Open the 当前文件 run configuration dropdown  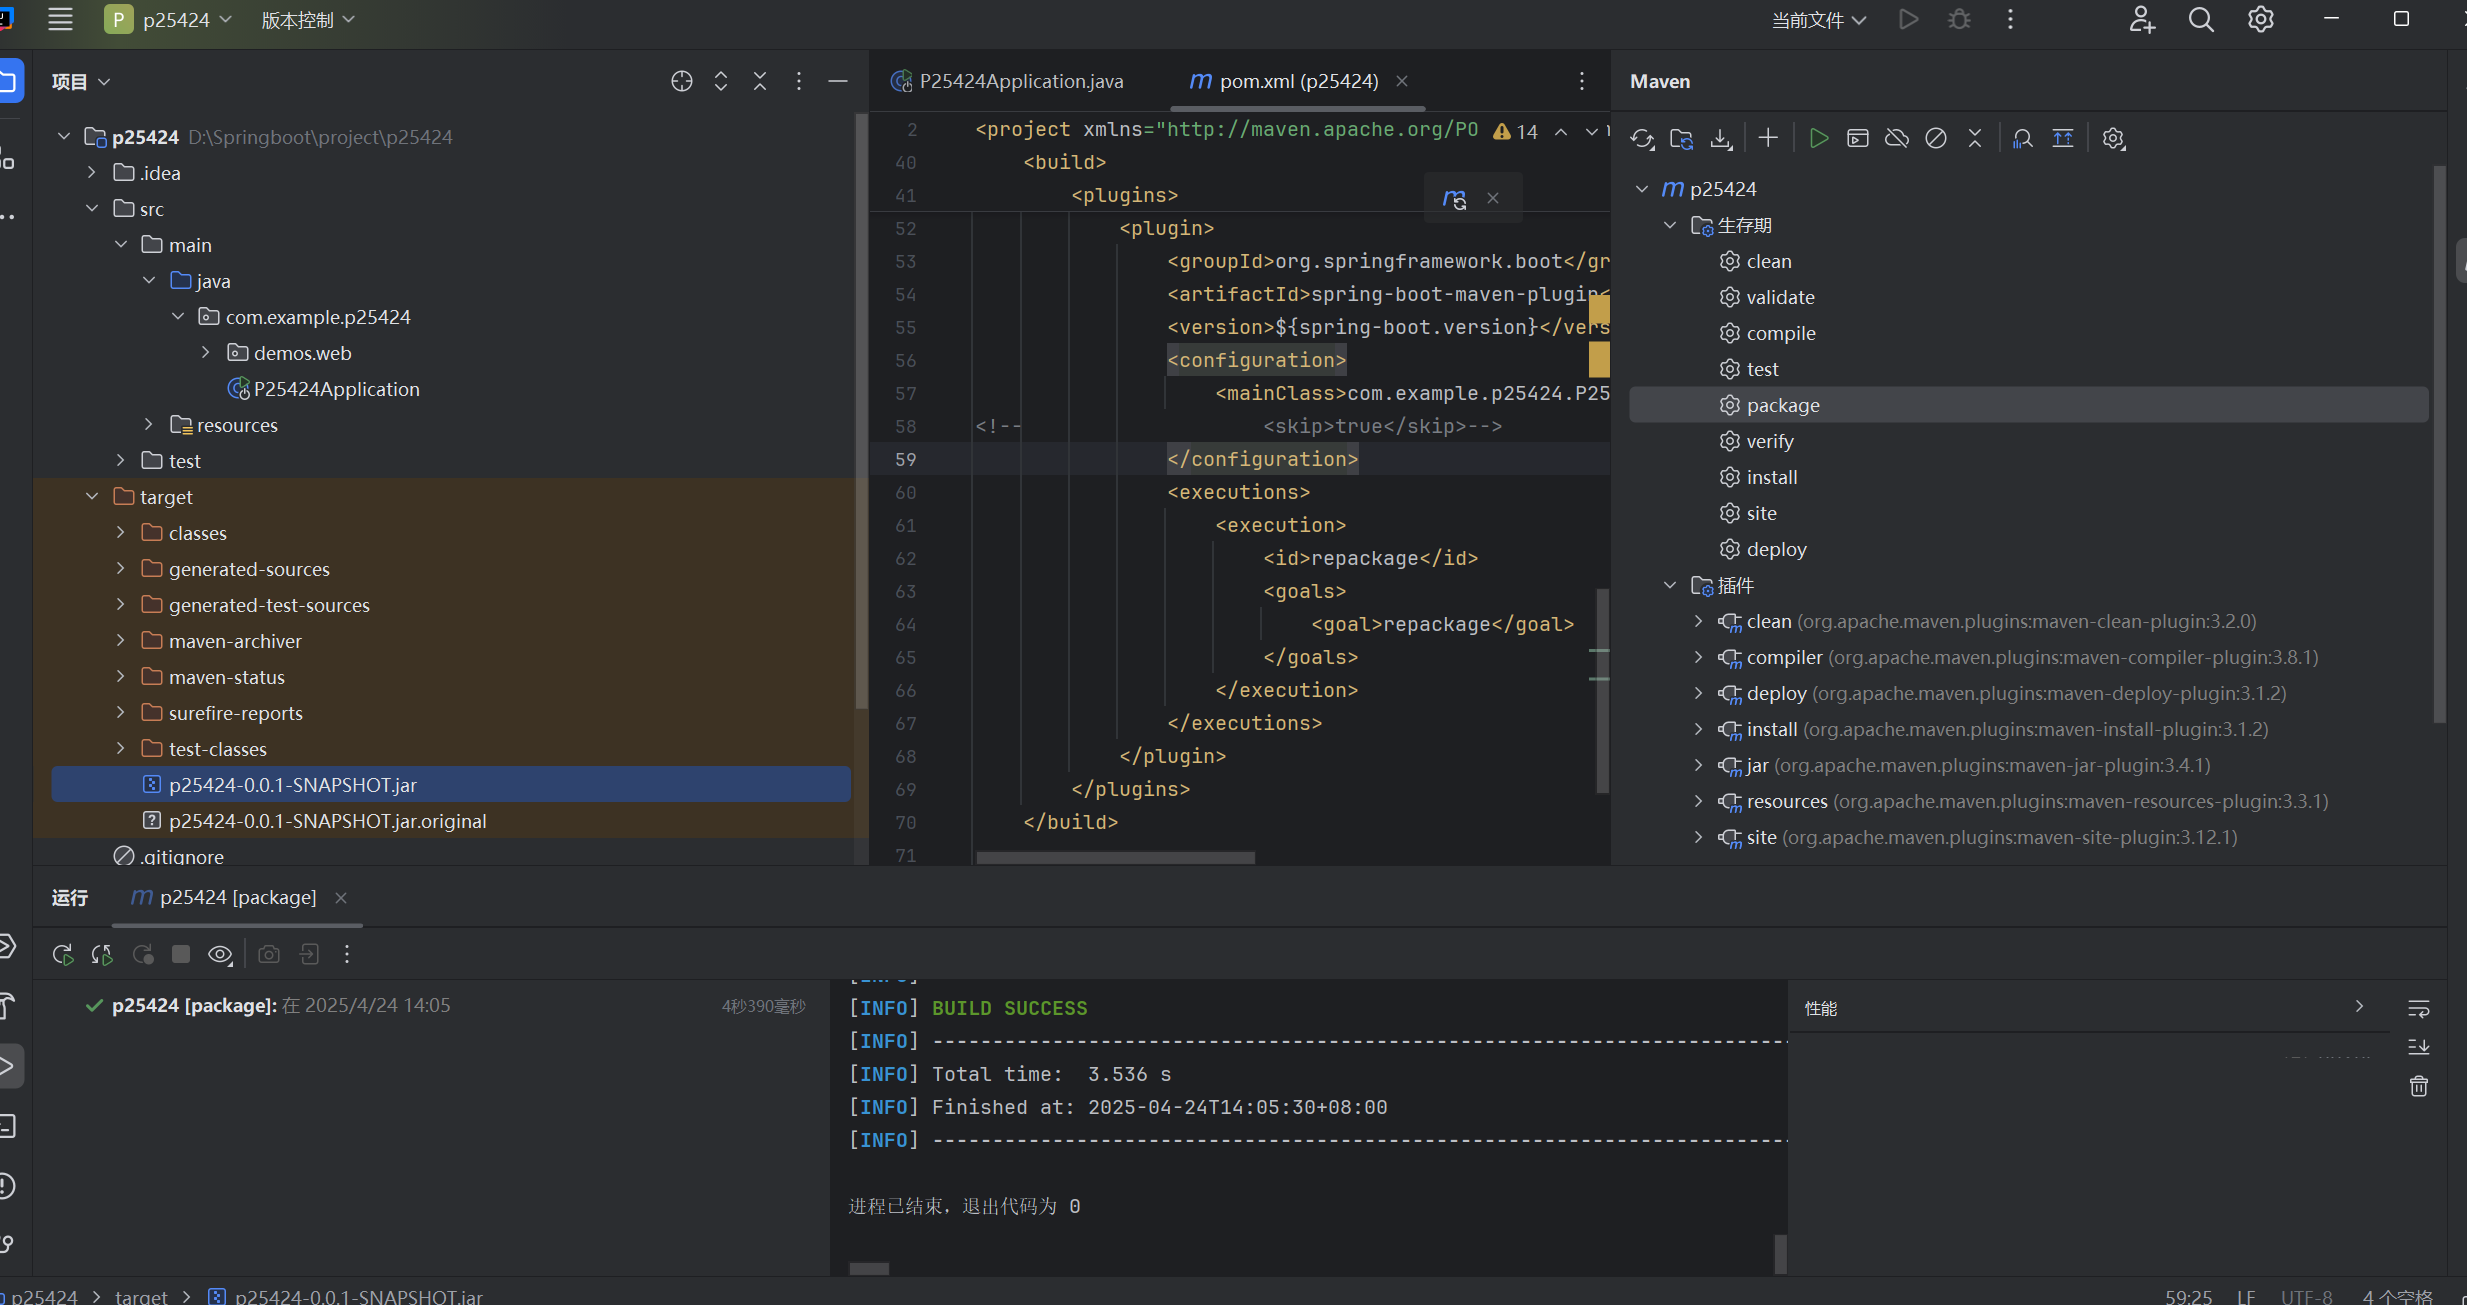point(1818,20)
